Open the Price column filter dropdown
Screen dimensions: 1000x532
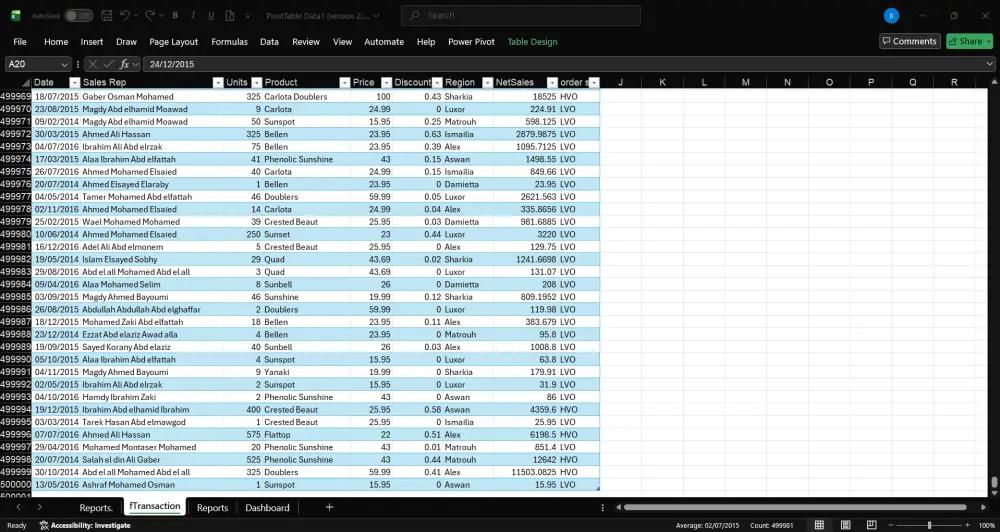(x=386, y=82)
